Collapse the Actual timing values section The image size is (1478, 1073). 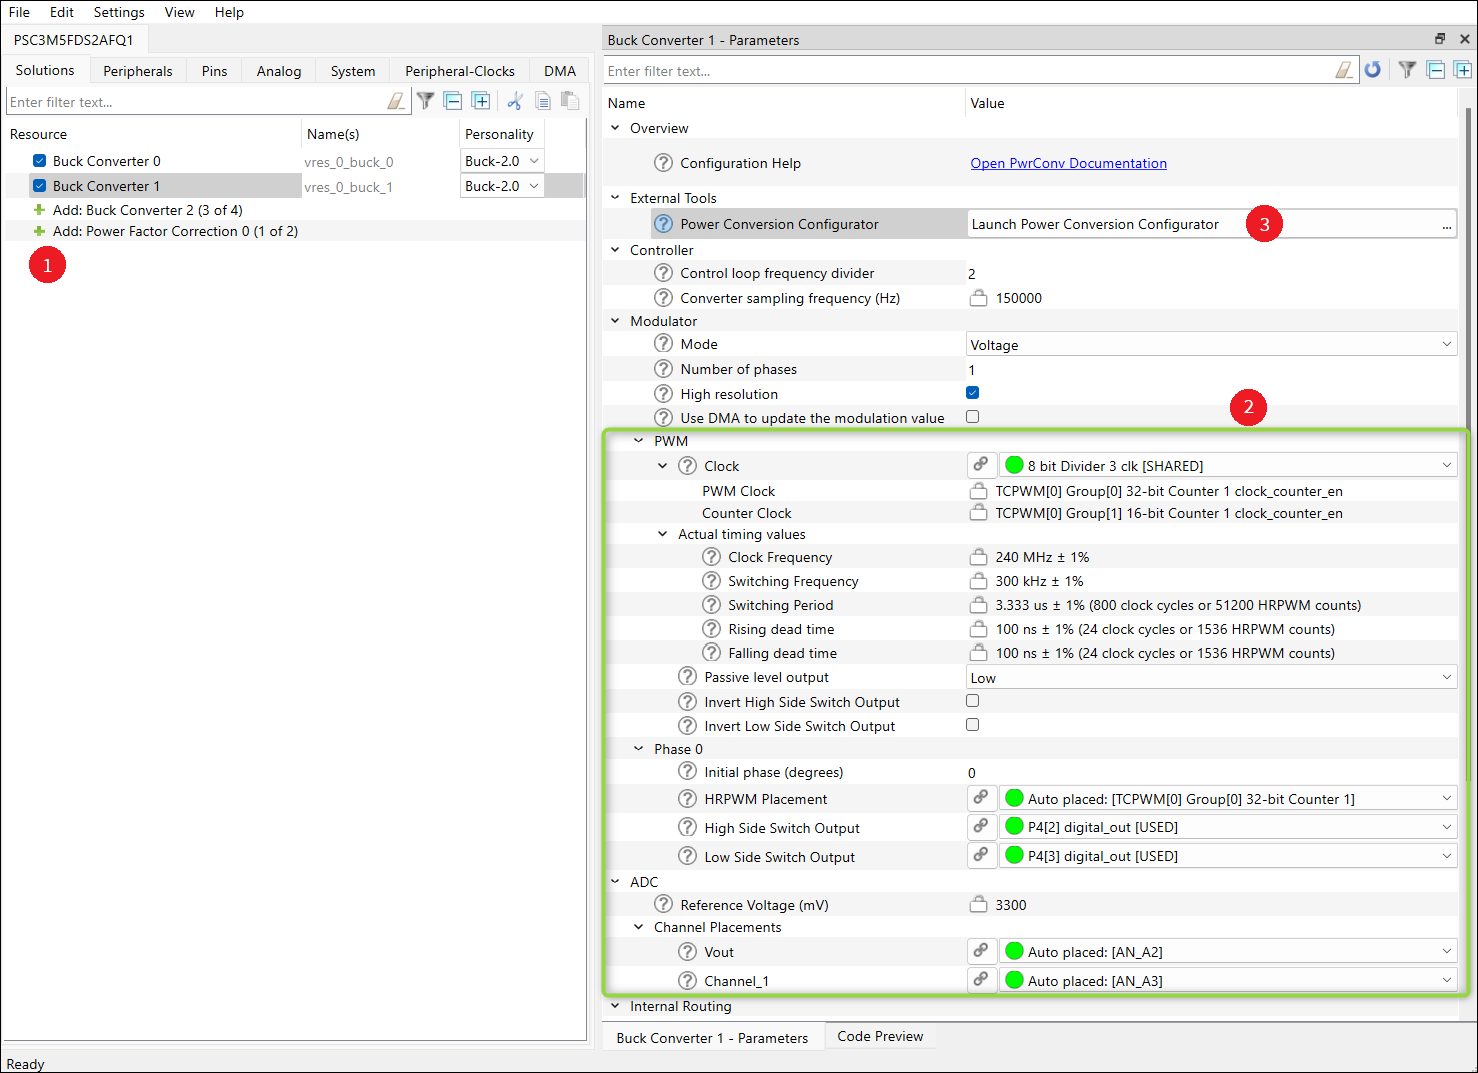[x=662, y=534]
